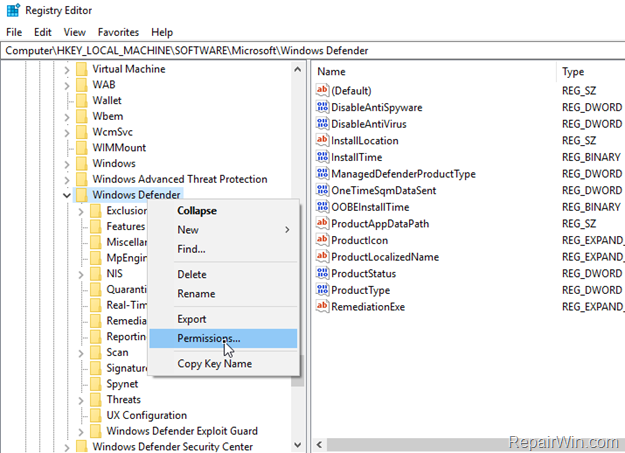This screenshot has width=625, height=453.
Task: Expand Windows Defender Exploit Guard key
Action: (x=81, y=432)
